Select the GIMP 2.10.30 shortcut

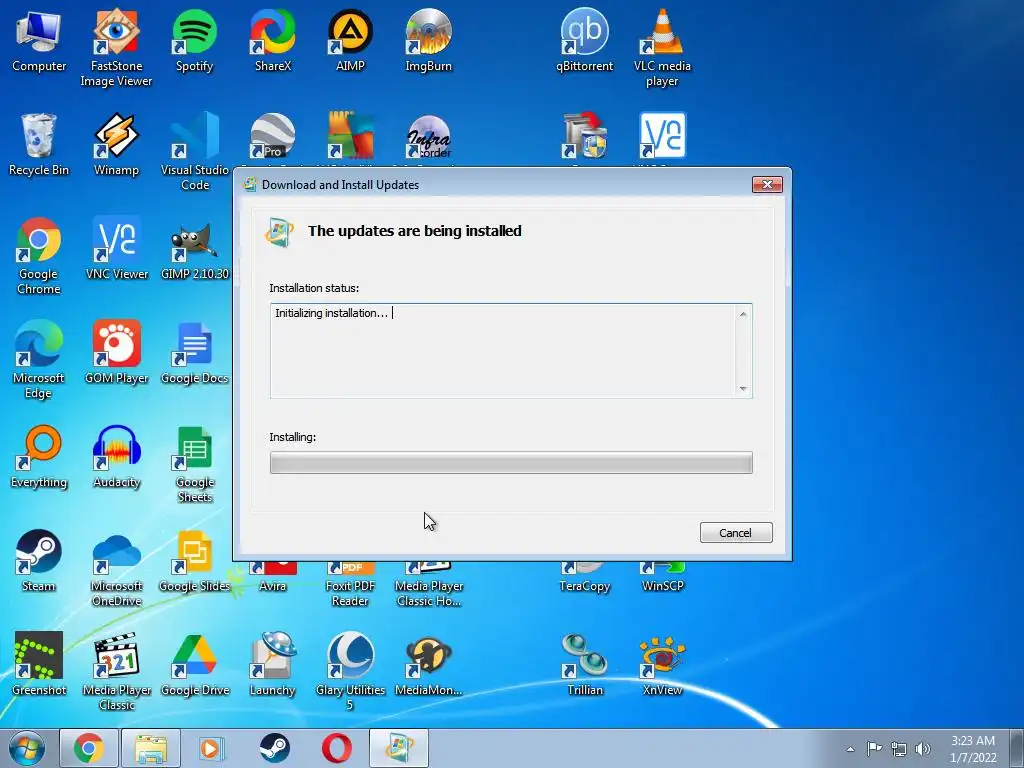coord(195,249)
